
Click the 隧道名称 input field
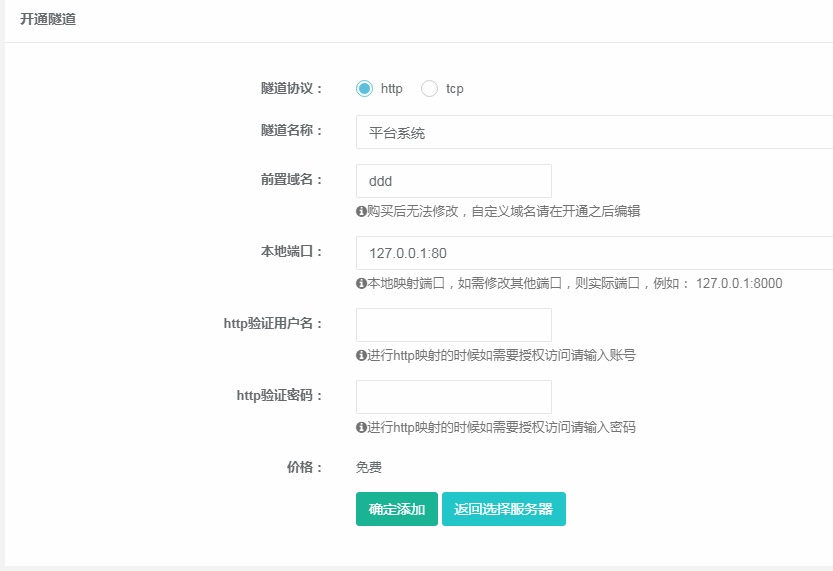[x=594, y=132]
